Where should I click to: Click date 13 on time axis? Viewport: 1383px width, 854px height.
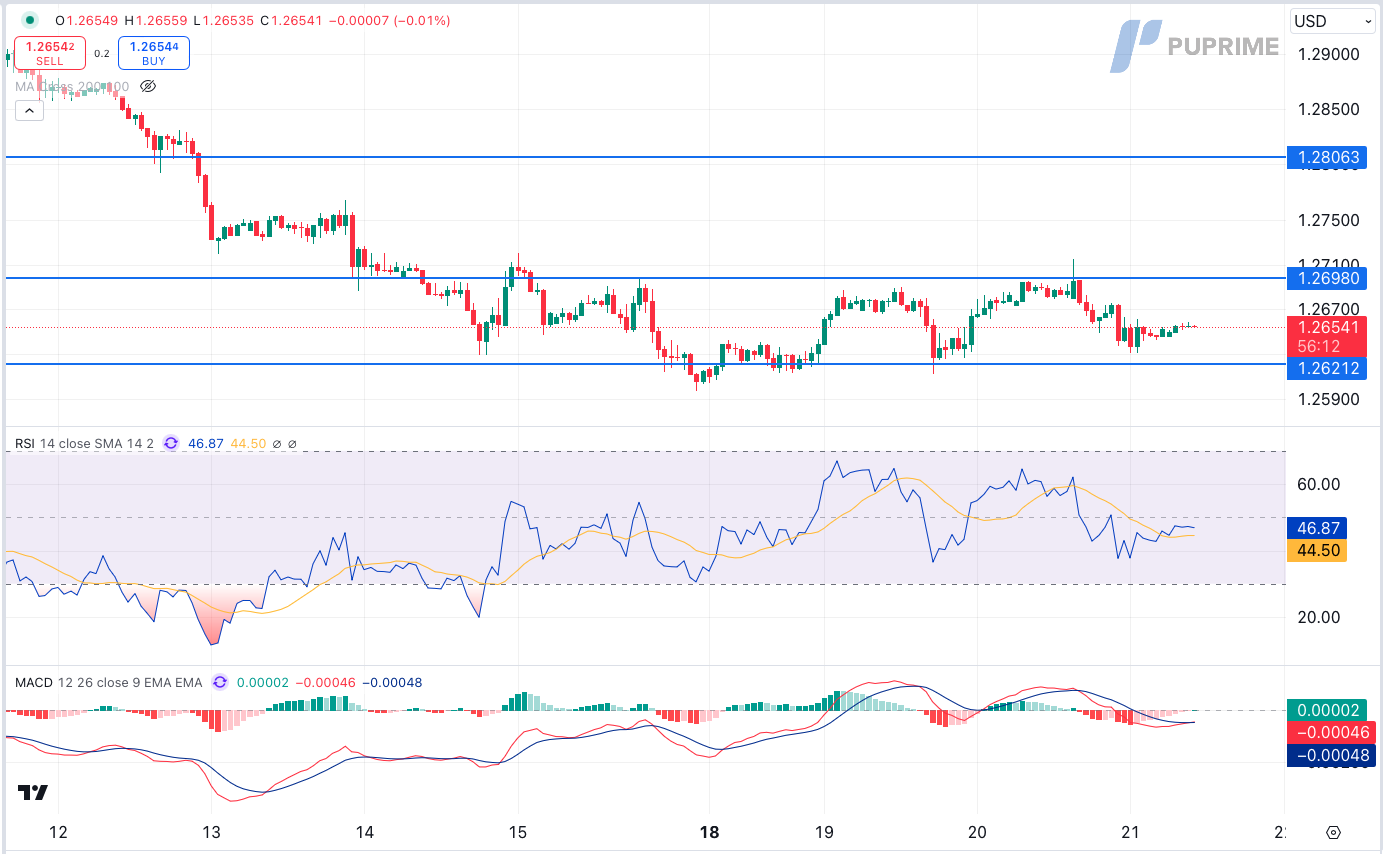click(x=211, y=832)
